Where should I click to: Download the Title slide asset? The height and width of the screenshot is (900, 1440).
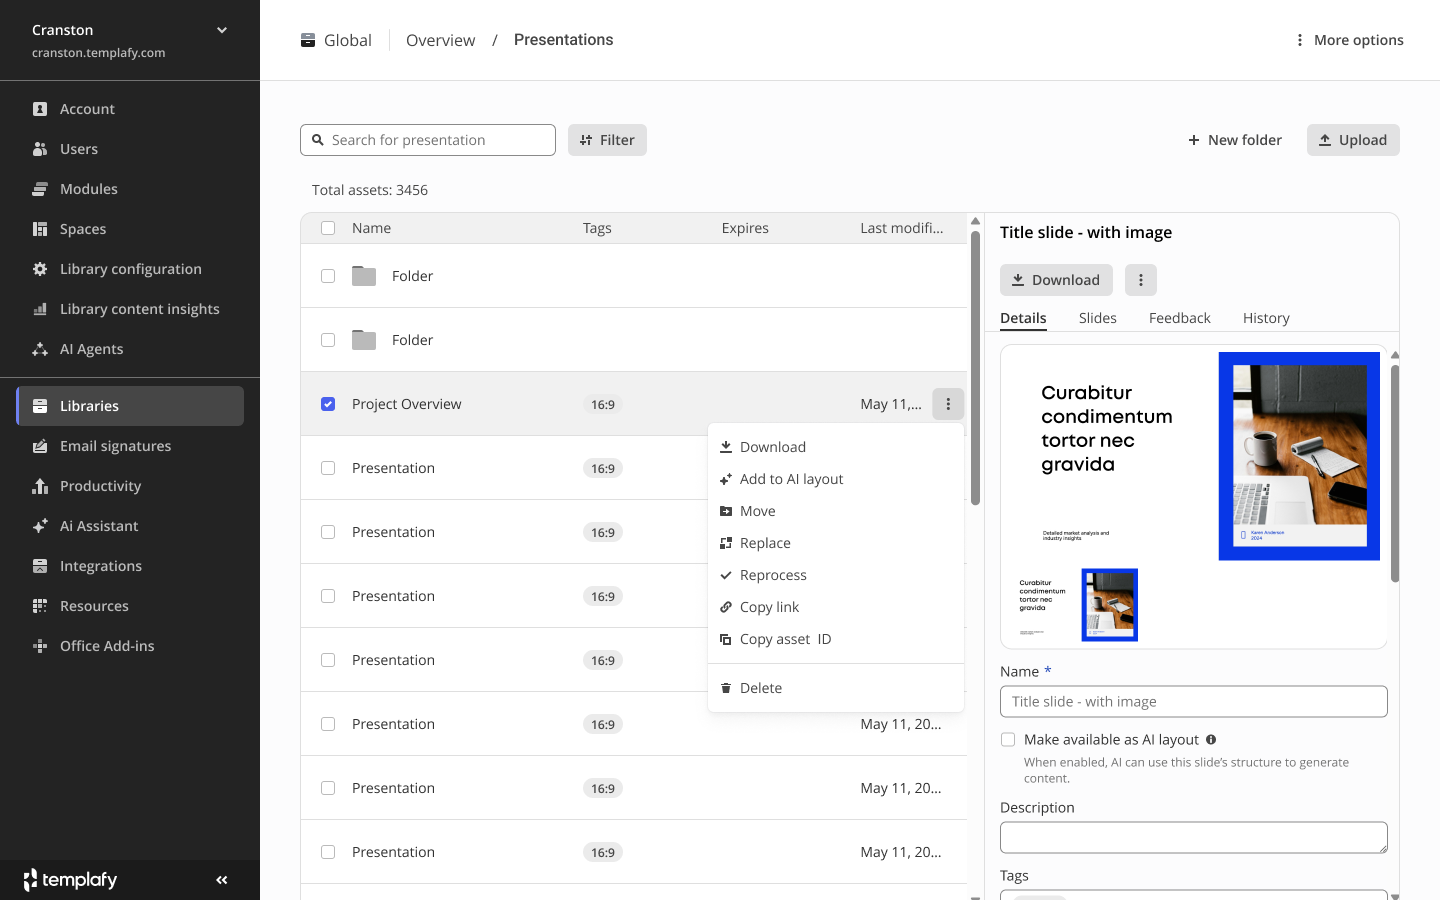[x=1056, y=280]
